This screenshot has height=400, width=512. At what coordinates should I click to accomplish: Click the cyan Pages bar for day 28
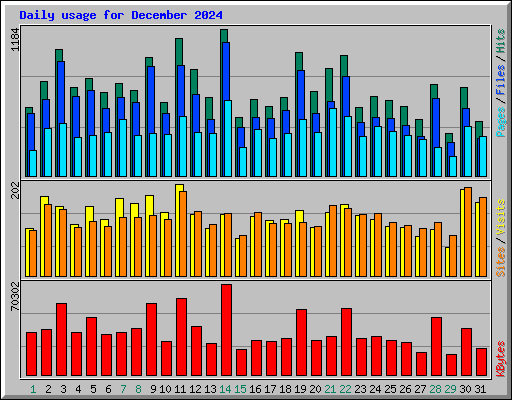pyautogui.click(x=438, y=162)
